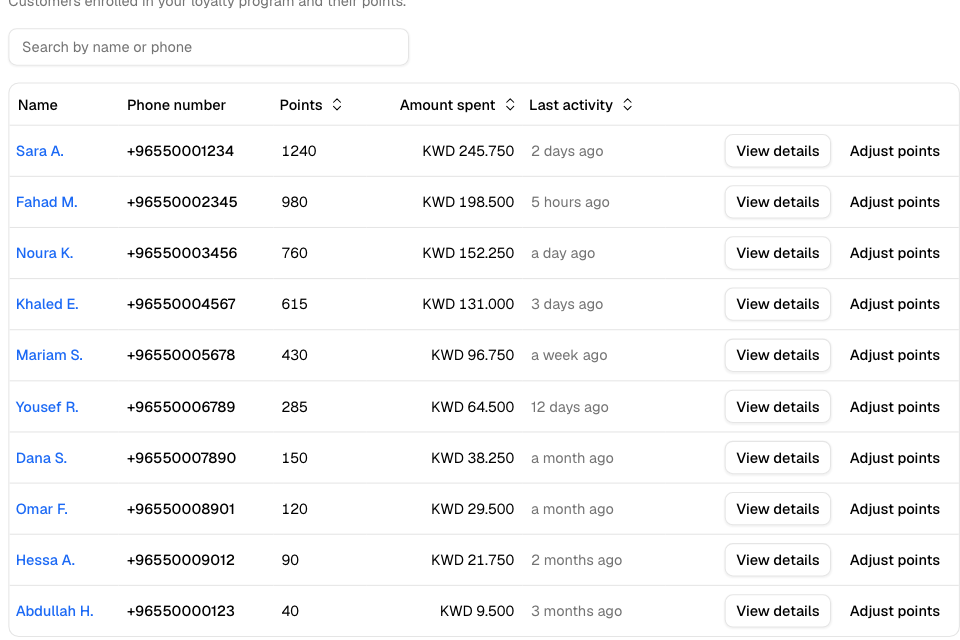Open Fahad M. customer profile link

coord(47,202)
